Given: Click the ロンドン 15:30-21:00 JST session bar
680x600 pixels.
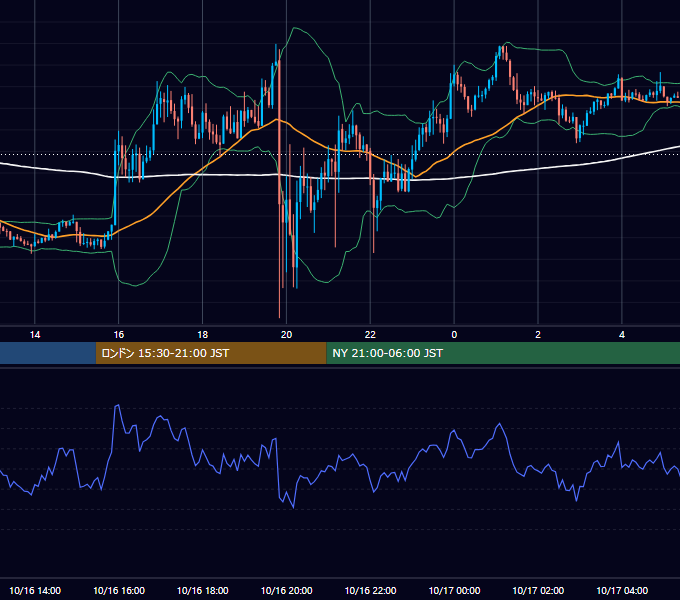Looking at the screenshot, I should (x=211, y=353).
